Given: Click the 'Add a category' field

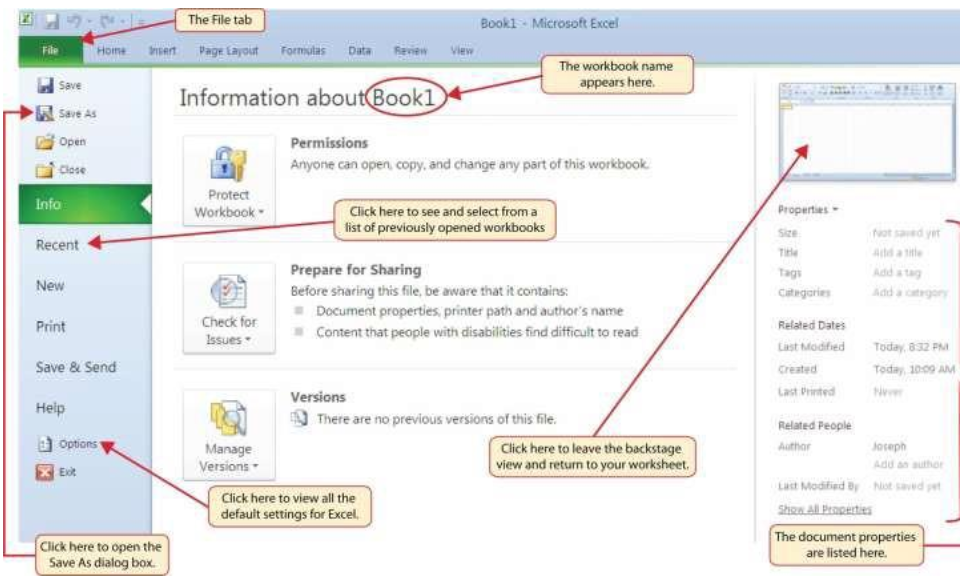Looking at the screenshot, I should (909, 293).
